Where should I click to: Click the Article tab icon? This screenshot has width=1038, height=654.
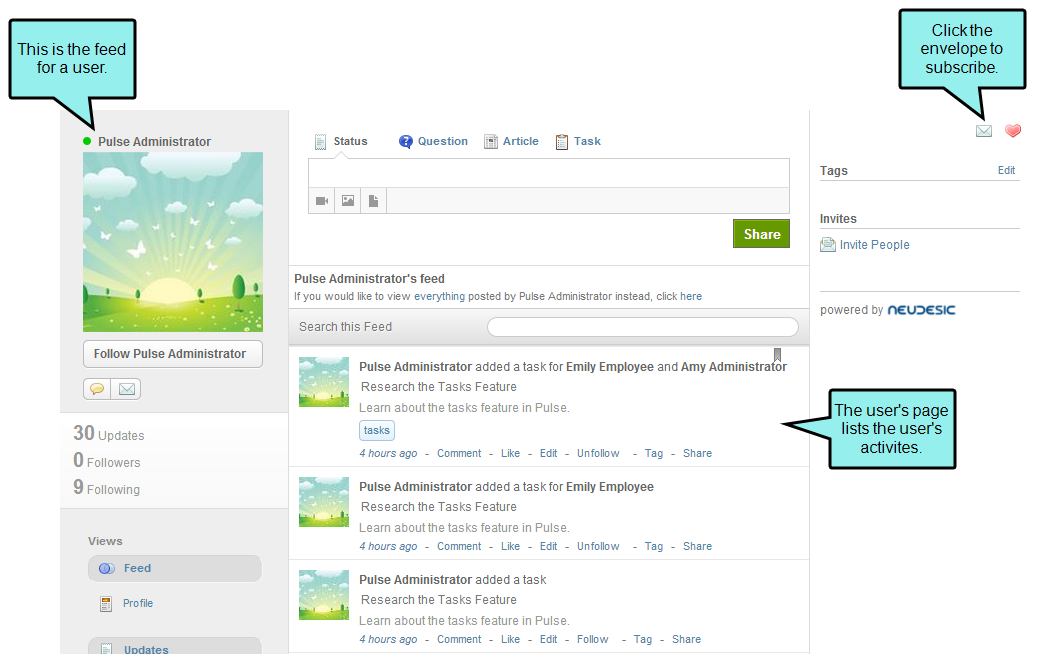pyautogui.click(x=491, y=142)
